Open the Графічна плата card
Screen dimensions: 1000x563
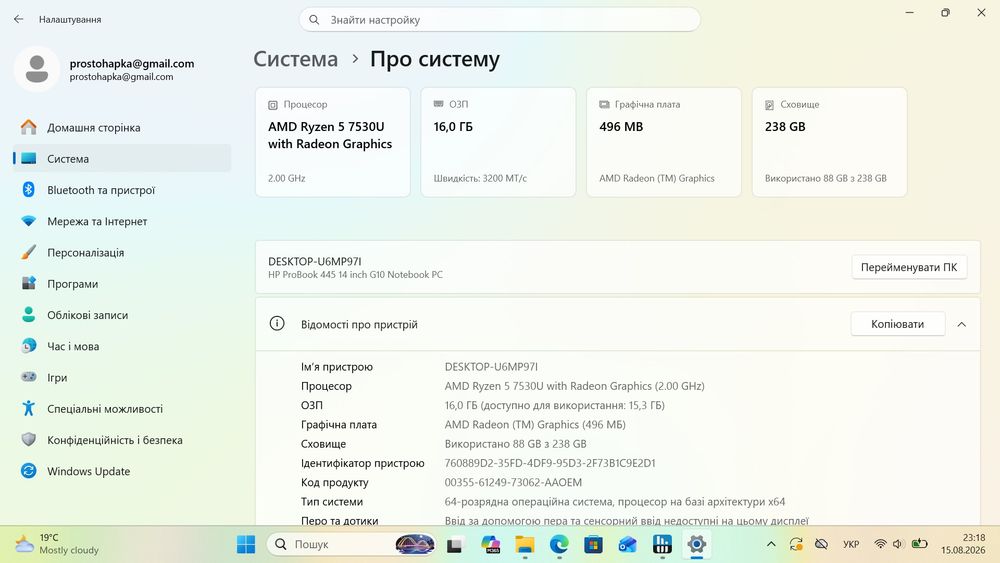(664, 142)
